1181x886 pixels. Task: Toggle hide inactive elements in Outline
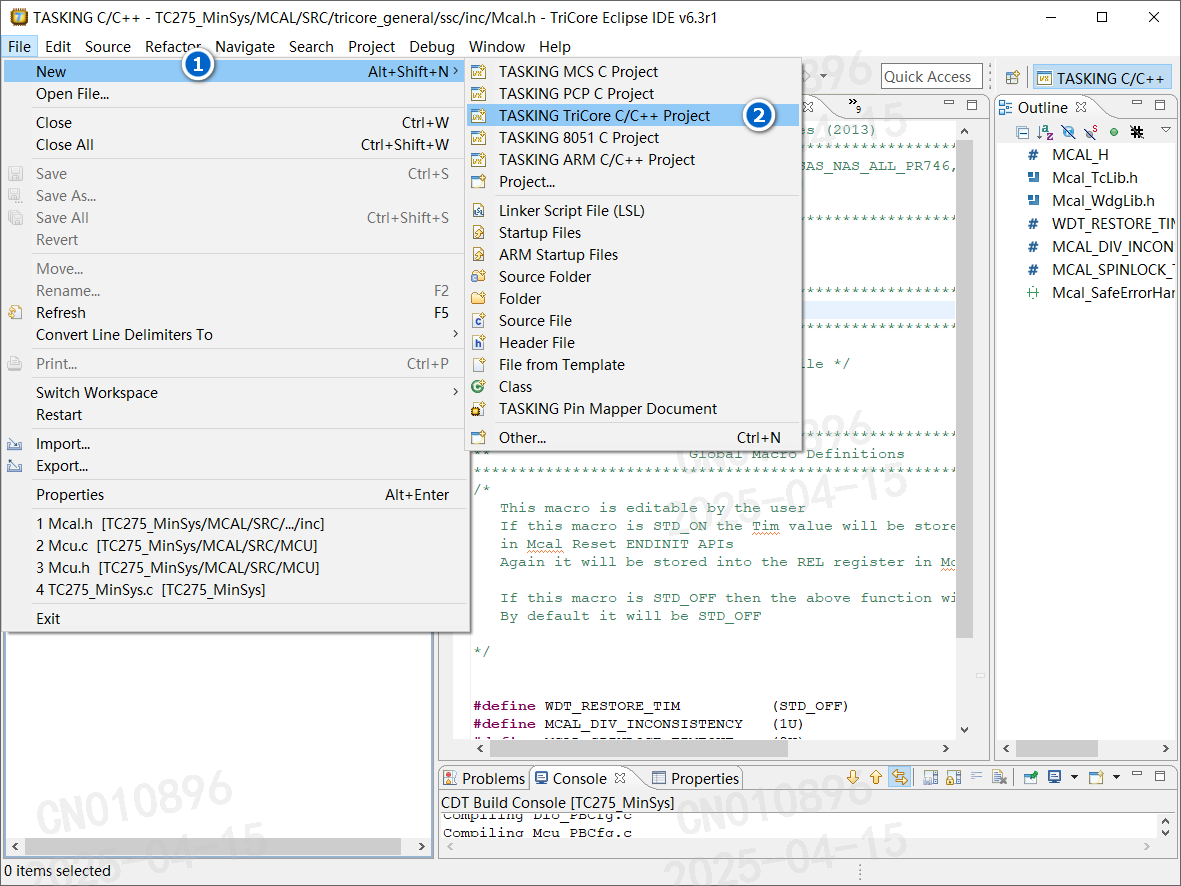coord(1137,133)
